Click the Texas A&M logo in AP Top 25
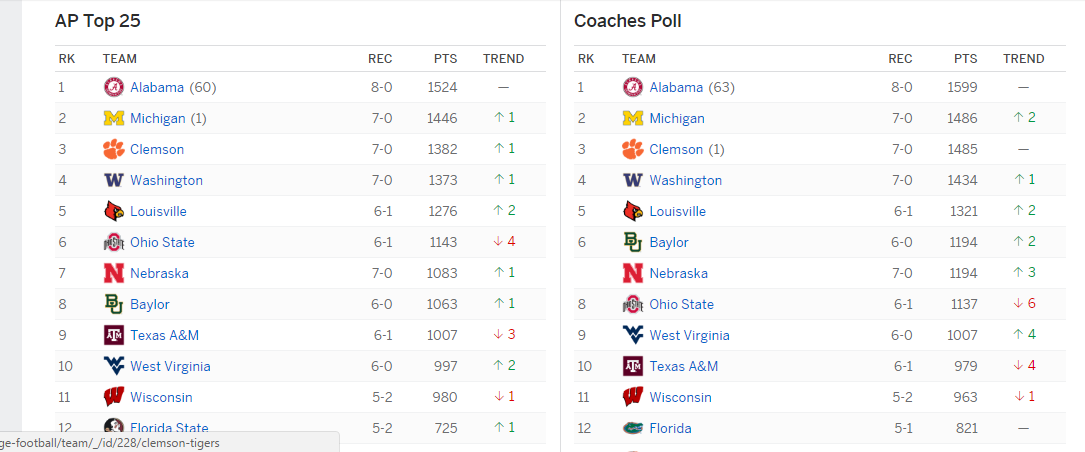The image size is (1085, 452). pos(113,335)
